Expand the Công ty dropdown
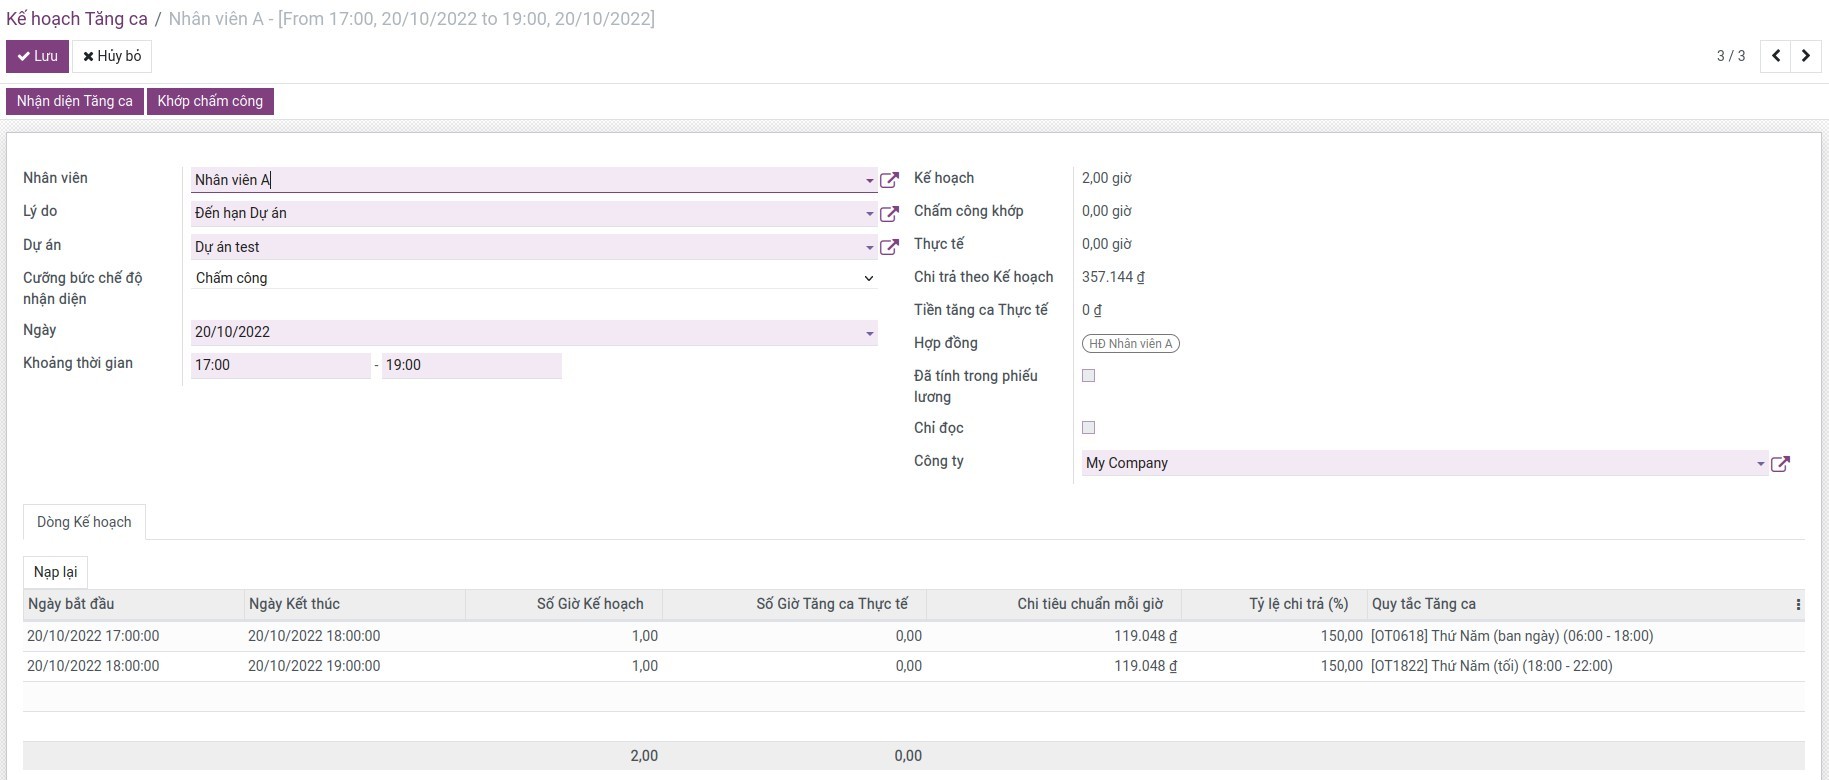Viewport: 1829px width, 780px height. click(x=1760, y=464)
